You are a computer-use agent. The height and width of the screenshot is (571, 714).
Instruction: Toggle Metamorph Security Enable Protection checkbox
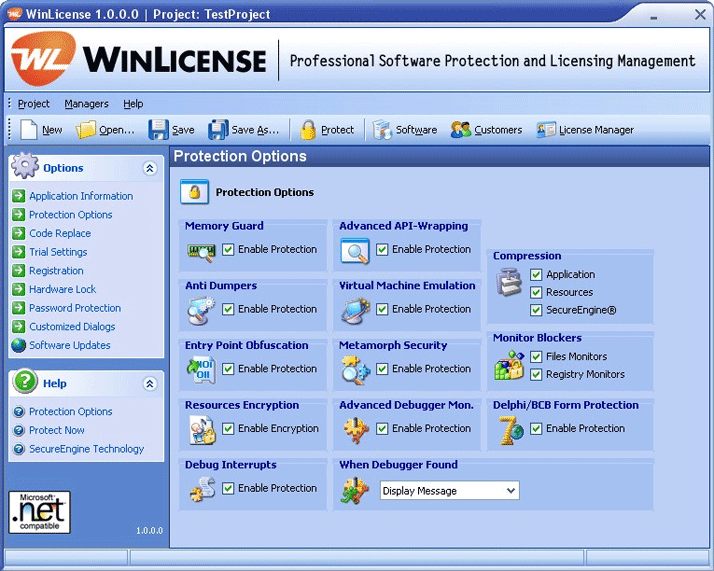pos(382,368)
